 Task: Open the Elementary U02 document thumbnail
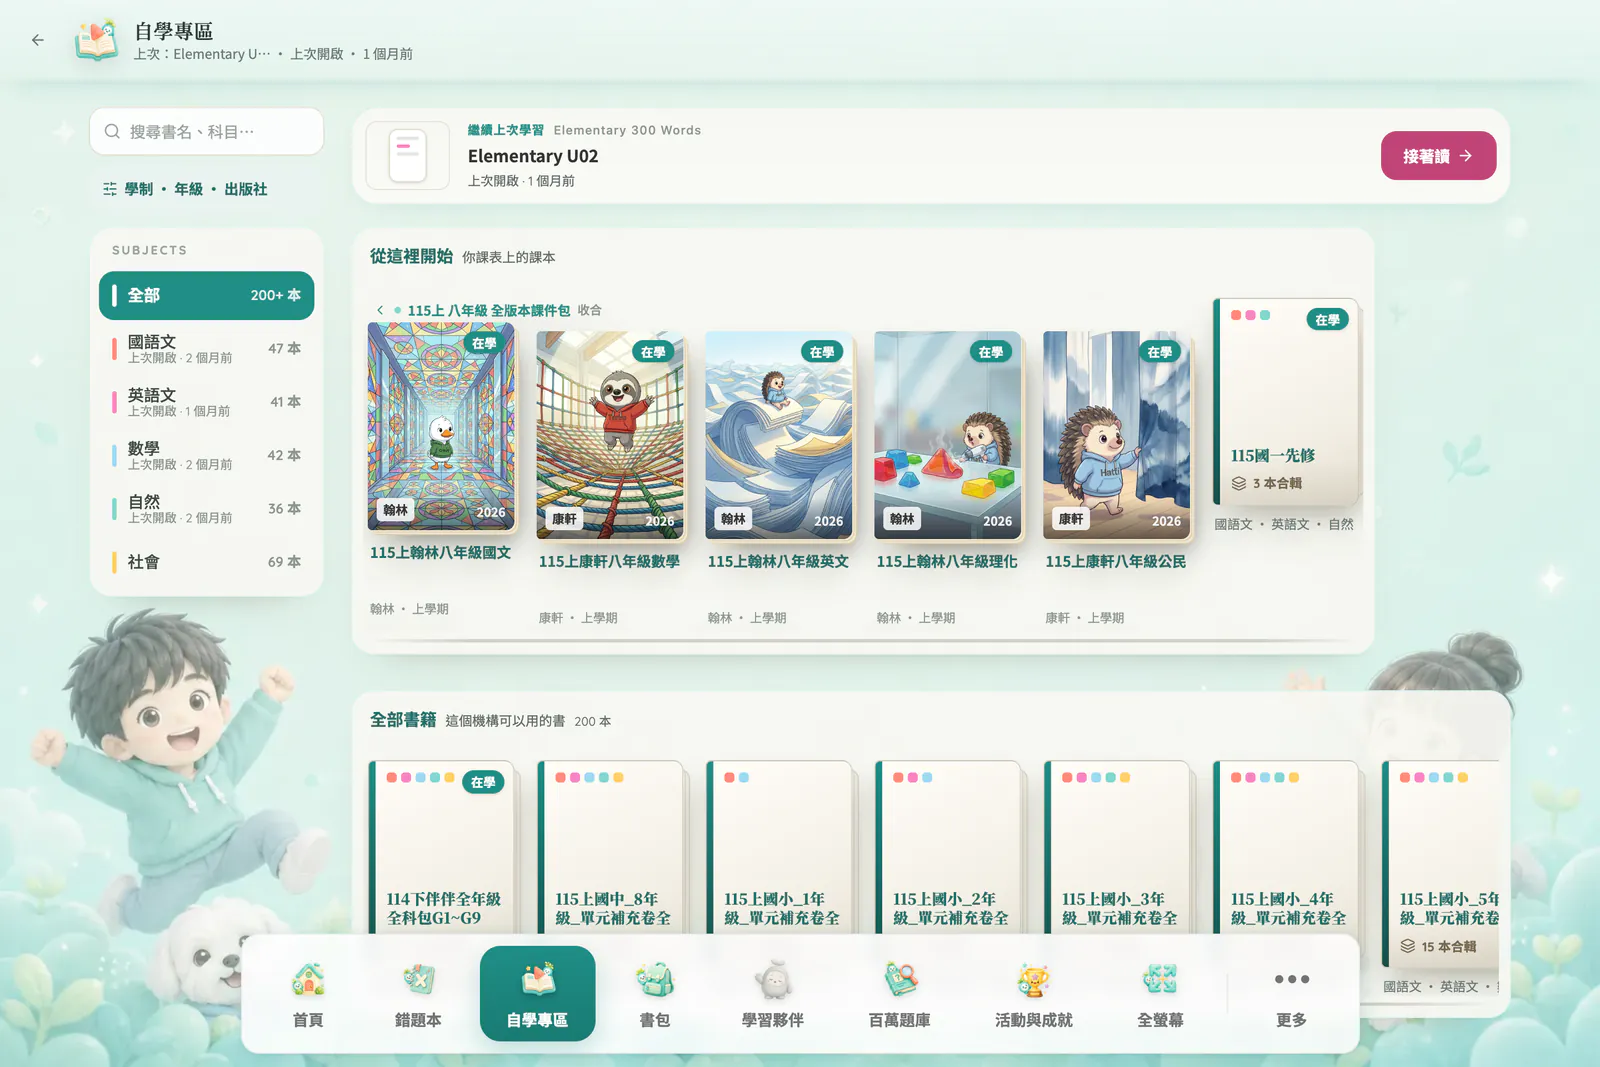(408, 156)
